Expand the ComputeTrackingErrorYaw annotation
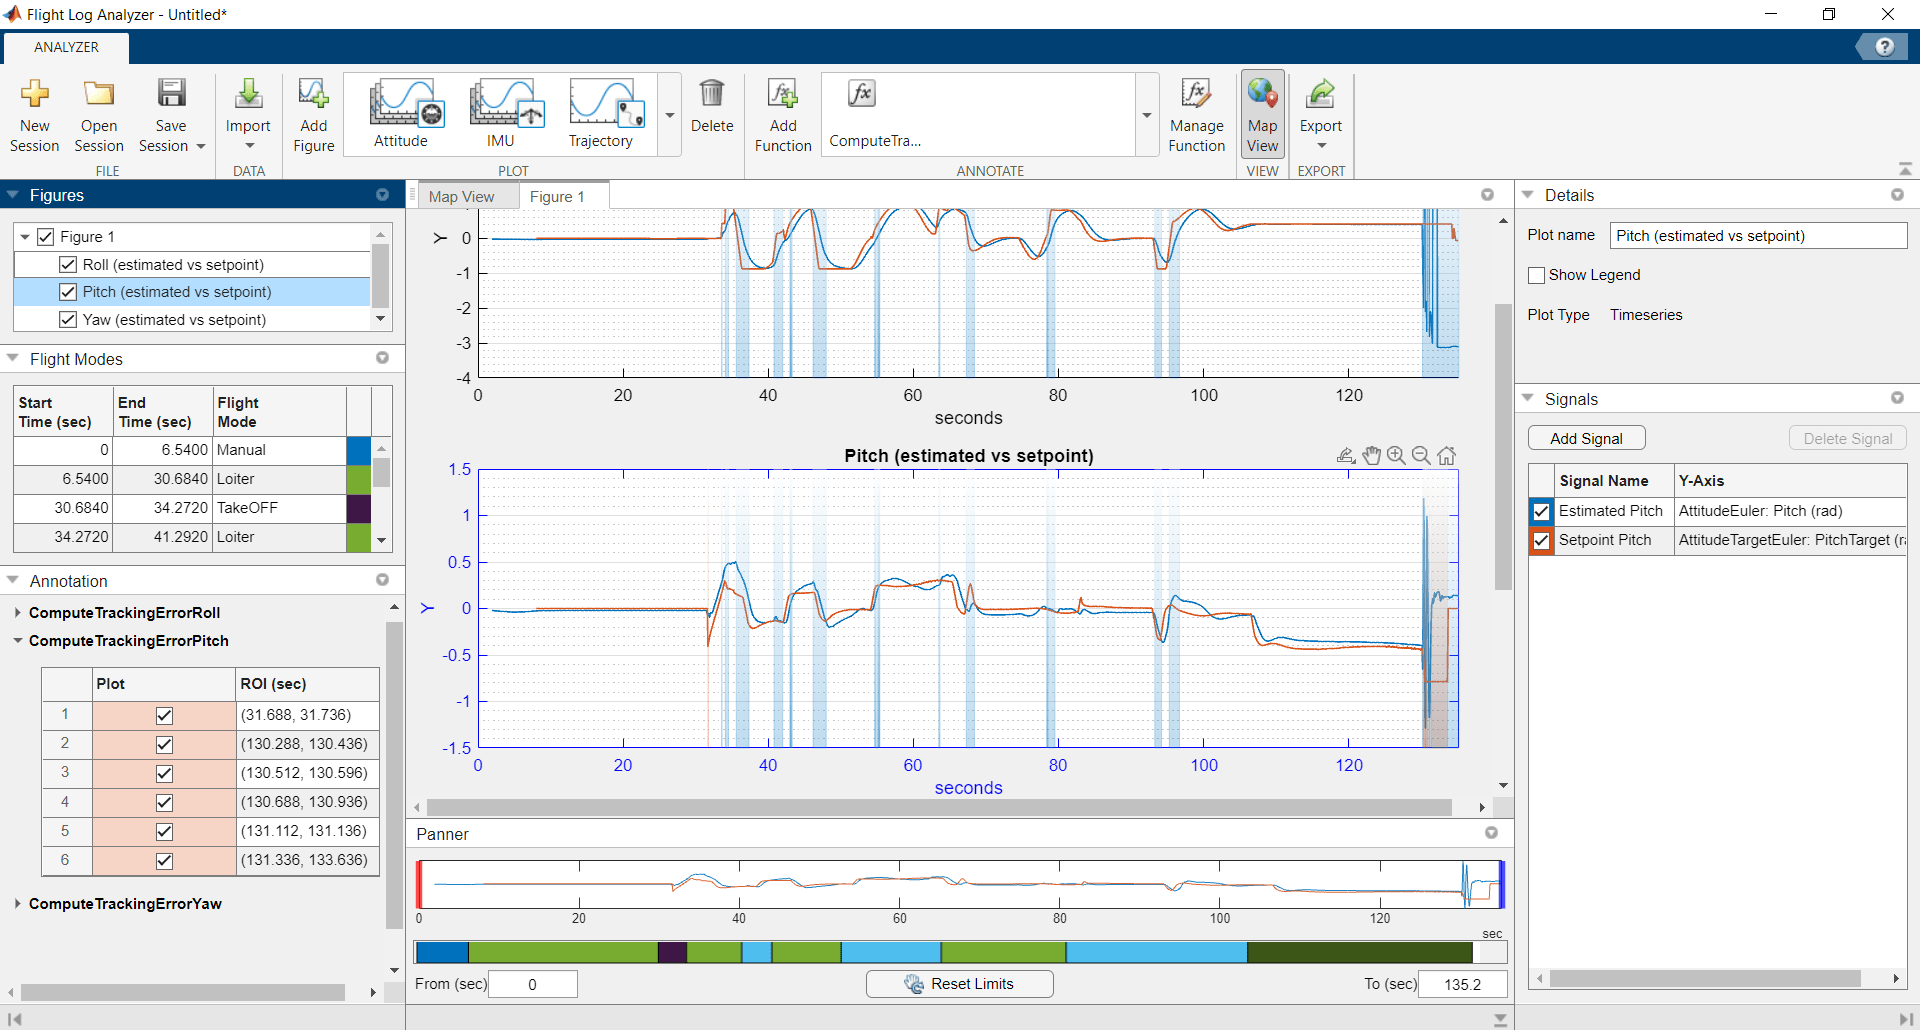Viewport: 1920px width, 1030px height. tap(18, 904)
